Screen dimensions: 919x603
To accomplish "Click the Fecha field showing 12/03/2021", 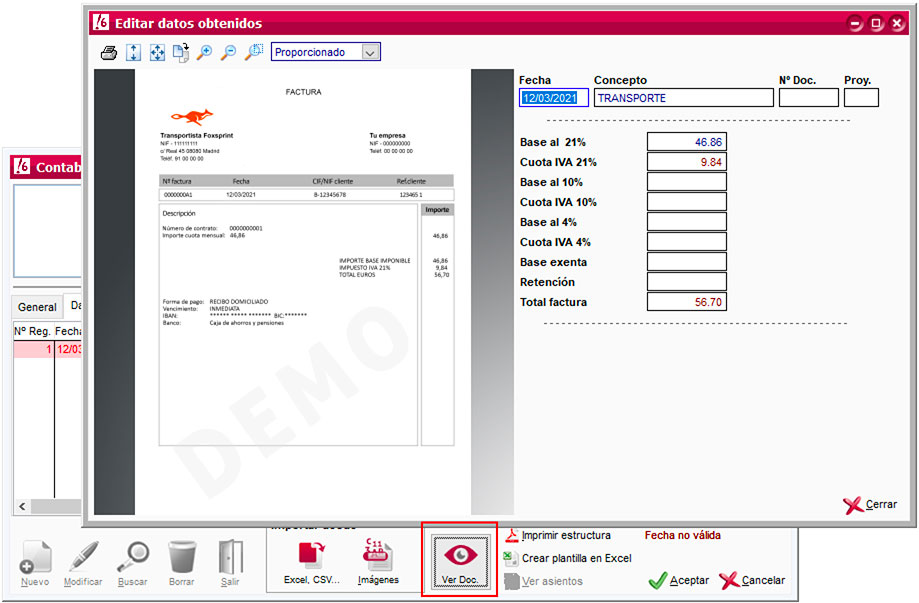I will pos(553,98).
